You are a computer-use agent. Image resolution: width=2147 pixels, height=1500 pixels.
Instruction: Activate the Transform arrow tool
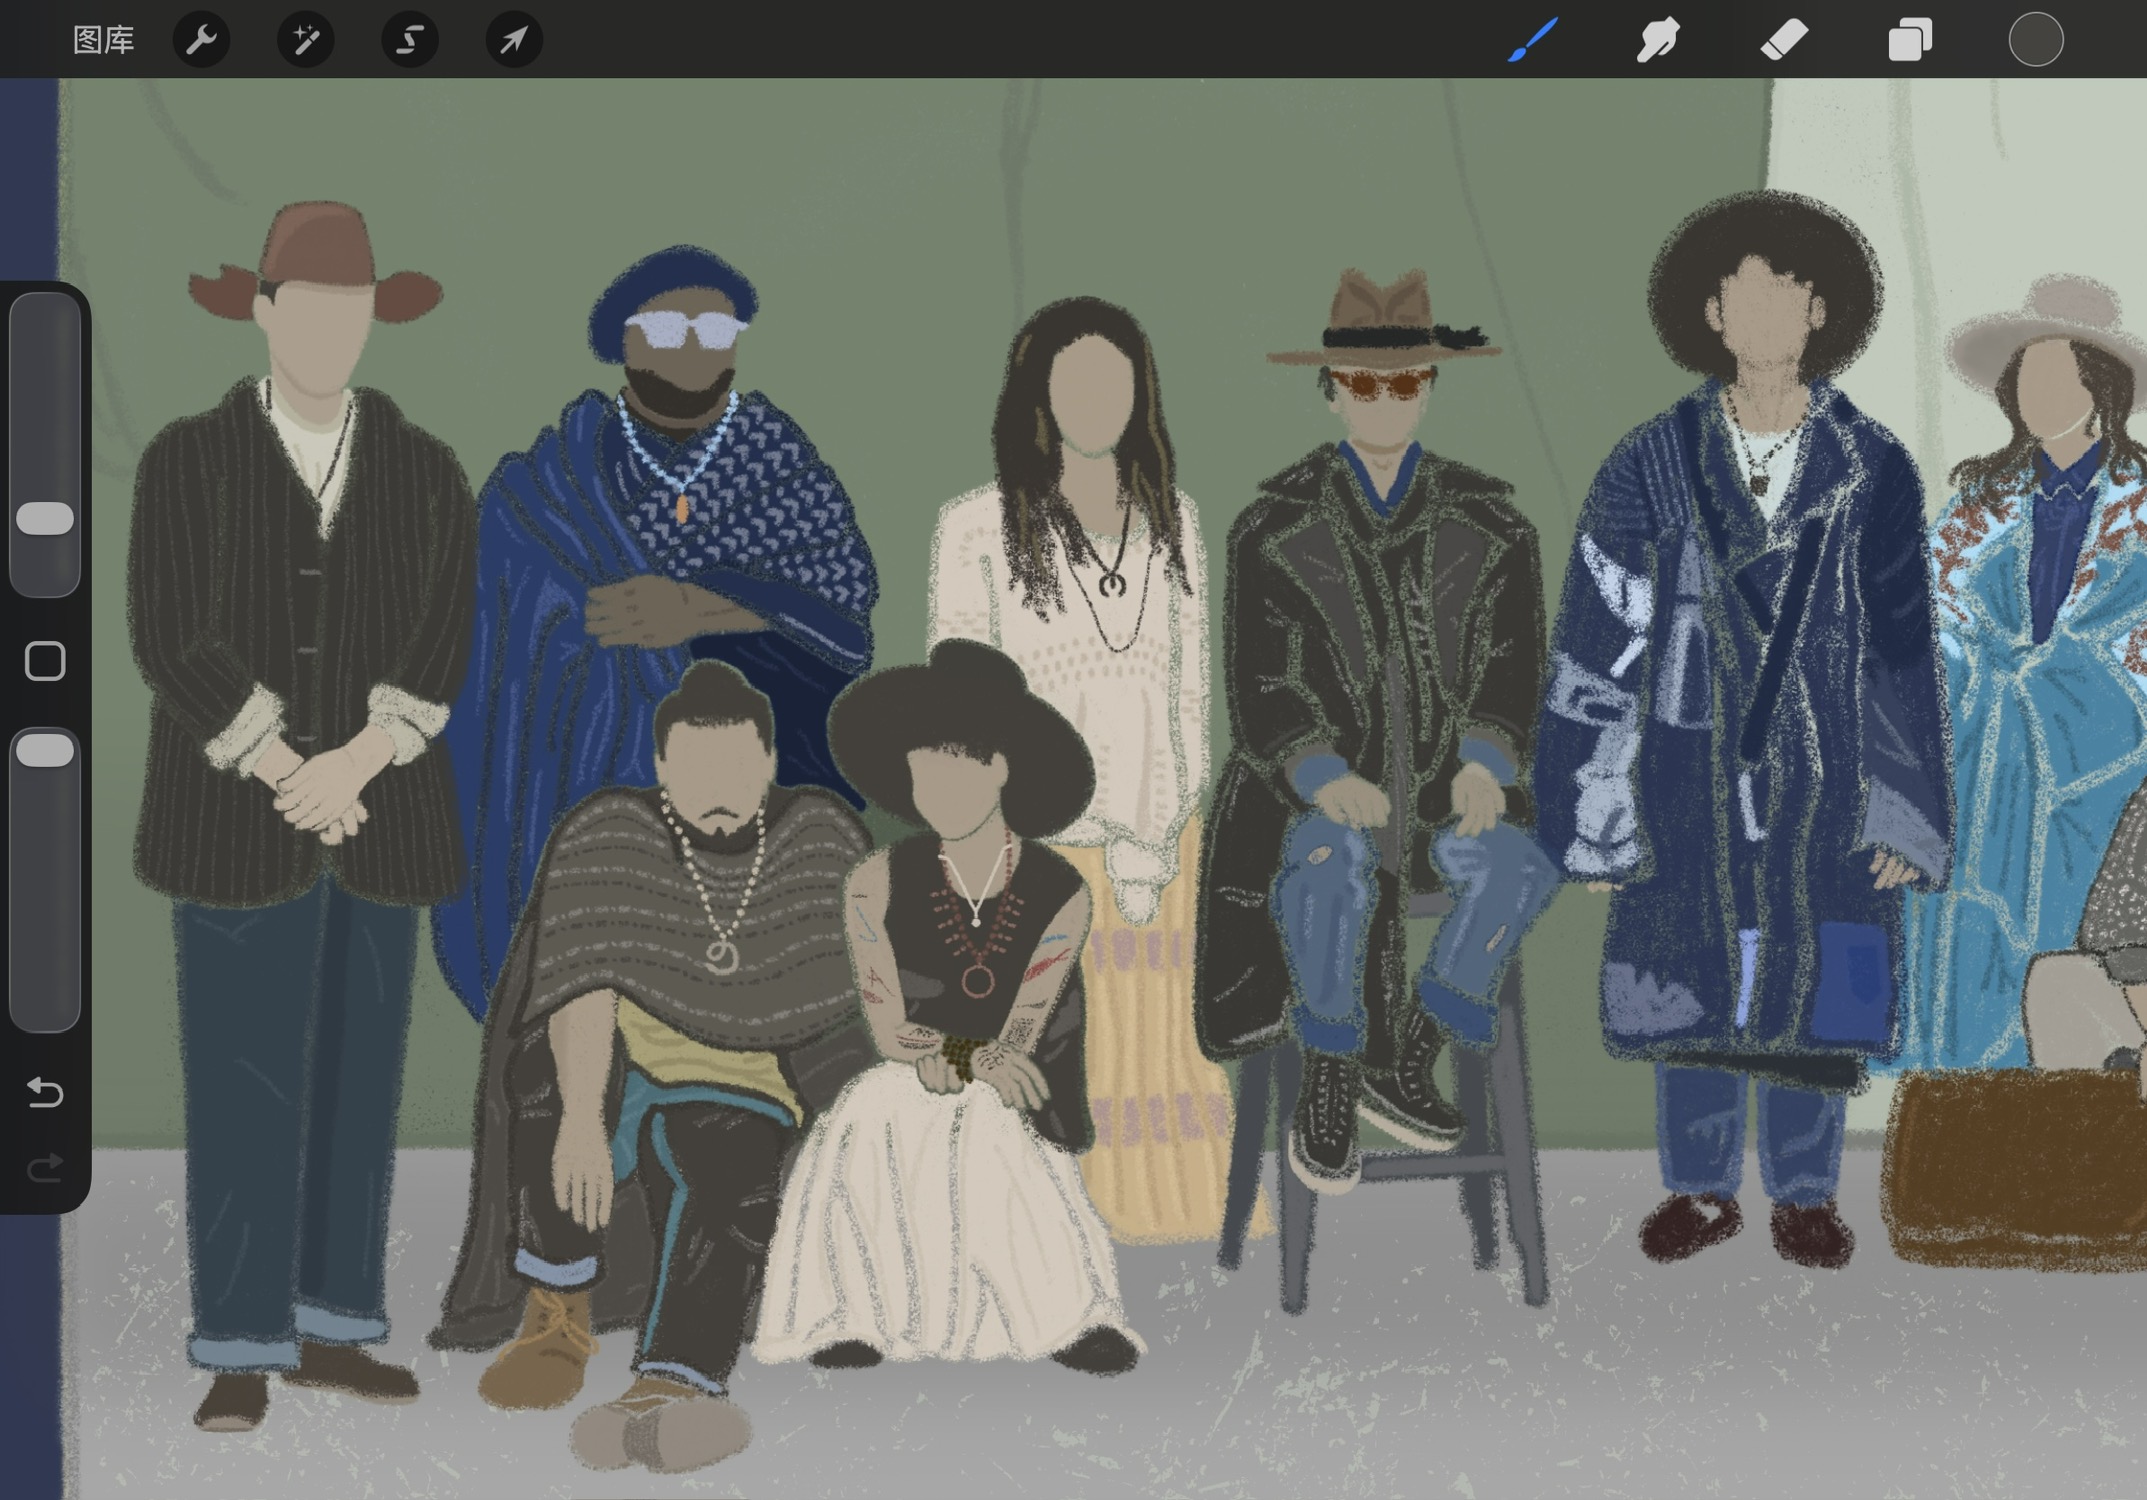tap(513, 40)
